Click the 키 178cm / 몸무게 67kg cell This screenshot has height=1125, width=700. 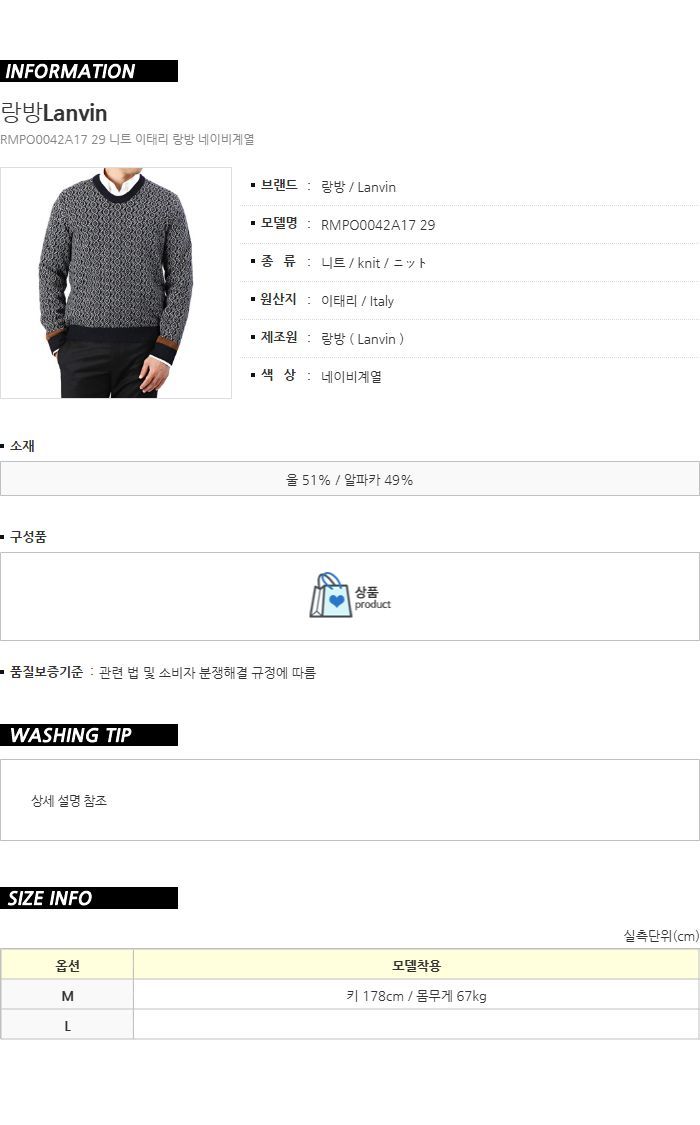(x=416, y=995)
